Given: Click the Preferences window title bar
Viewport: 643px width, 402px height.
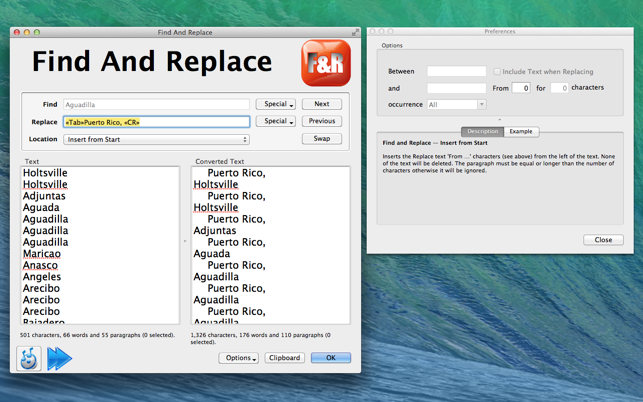Looking at the screenshot, I should 500,31.
